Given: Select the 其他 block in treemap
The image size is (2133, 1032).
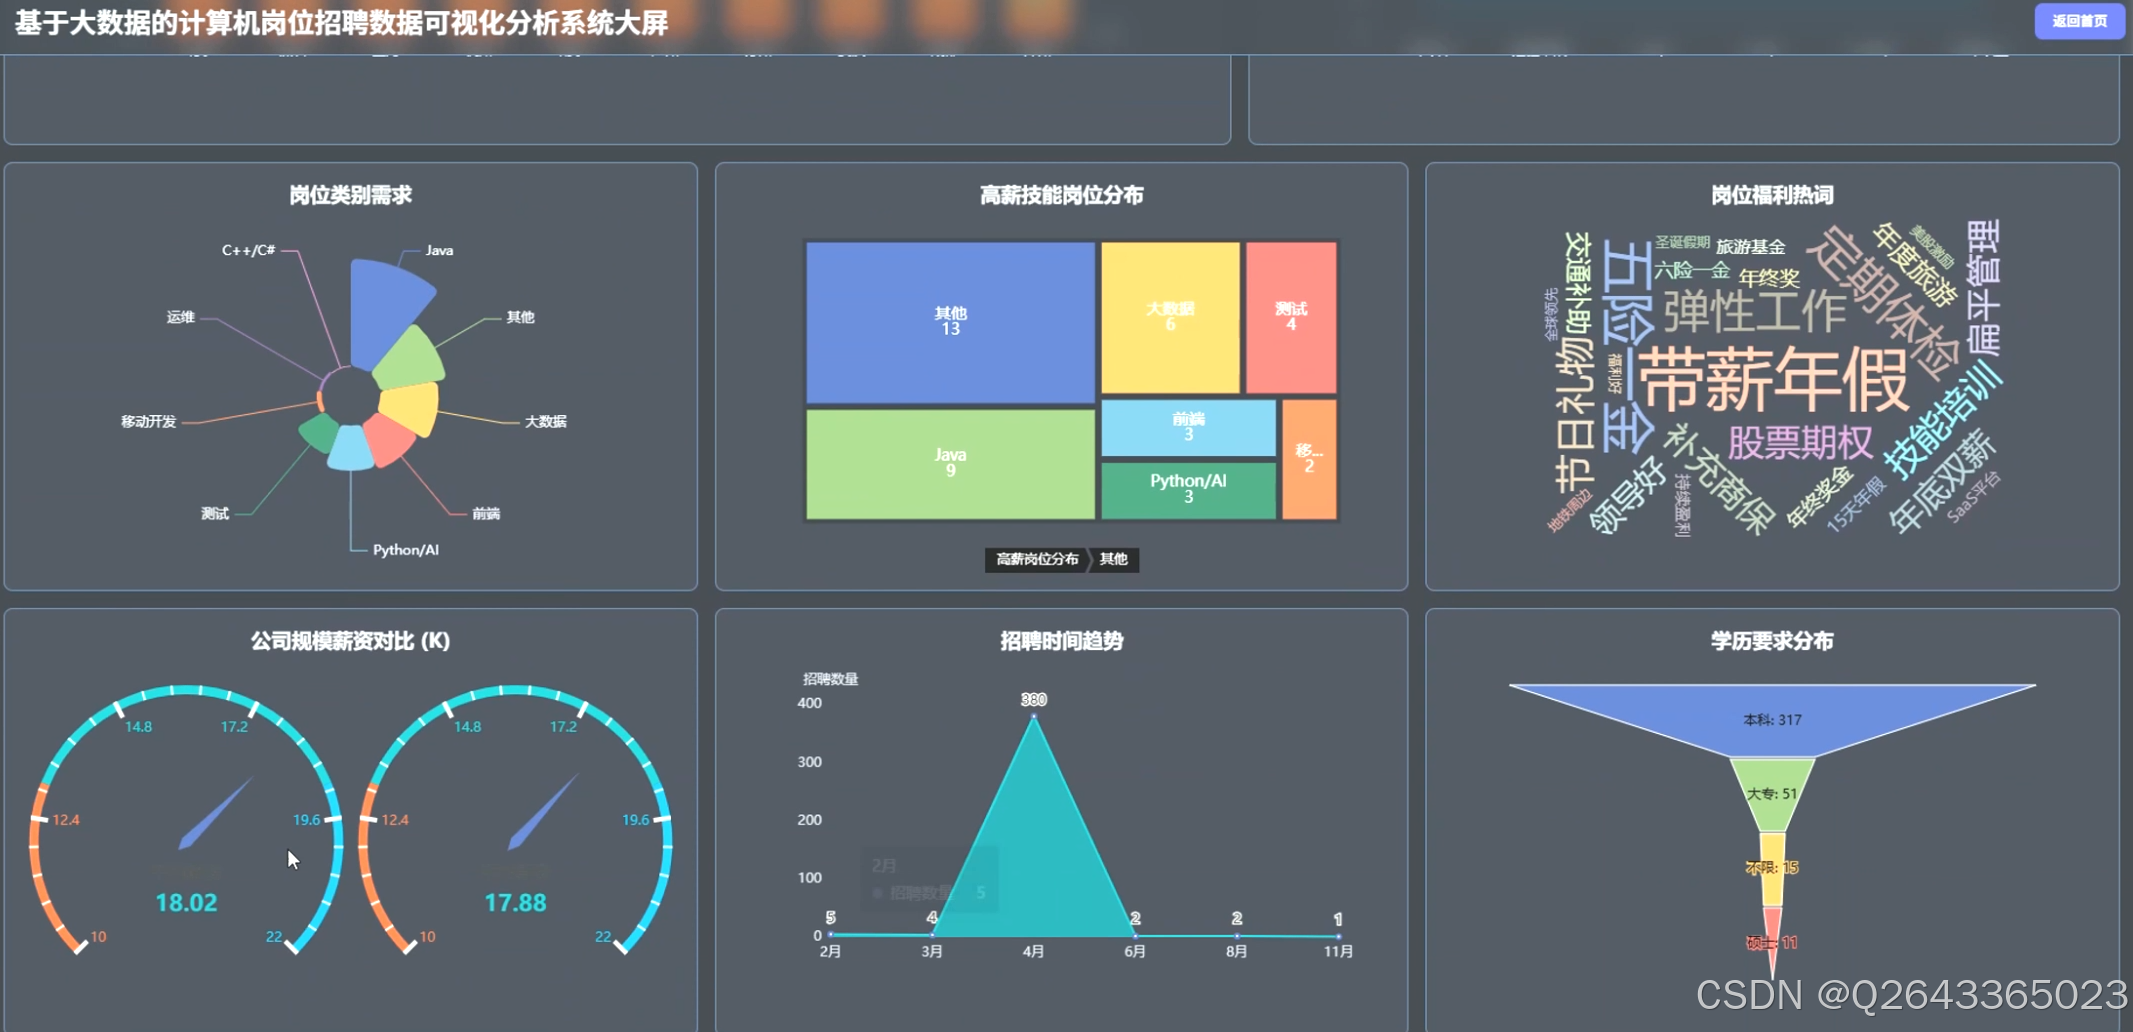Looking at the screenshot, I should [x=950, y=322].
